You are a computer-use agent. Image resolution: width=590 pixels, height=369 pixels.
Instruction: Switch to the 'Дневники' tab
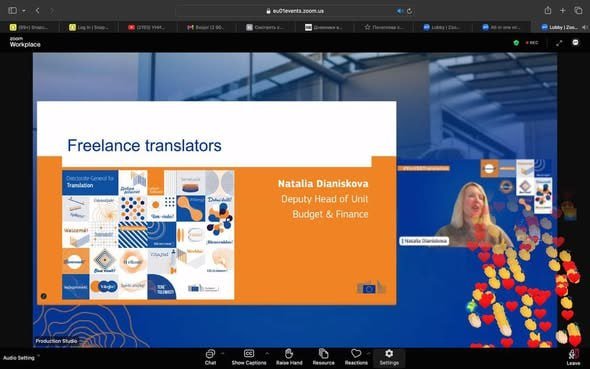tap(324, 27)
